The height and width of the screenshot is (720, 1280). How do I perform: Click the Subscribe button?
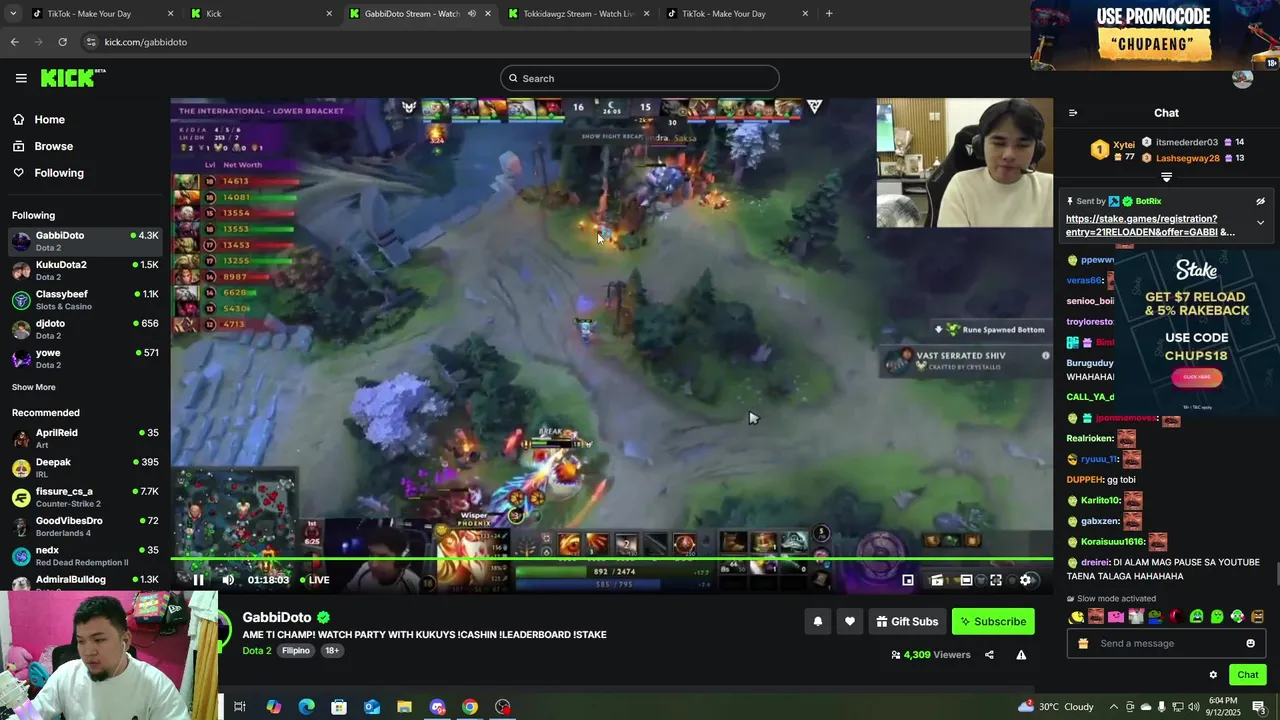click(x=993, y=621)
